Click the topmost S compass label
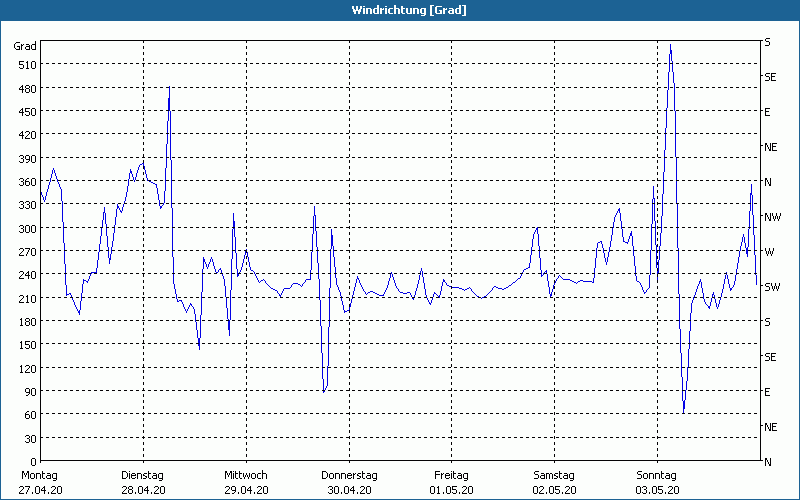The height and width of the screenshot is (500, 800). [x=767, y=42]
